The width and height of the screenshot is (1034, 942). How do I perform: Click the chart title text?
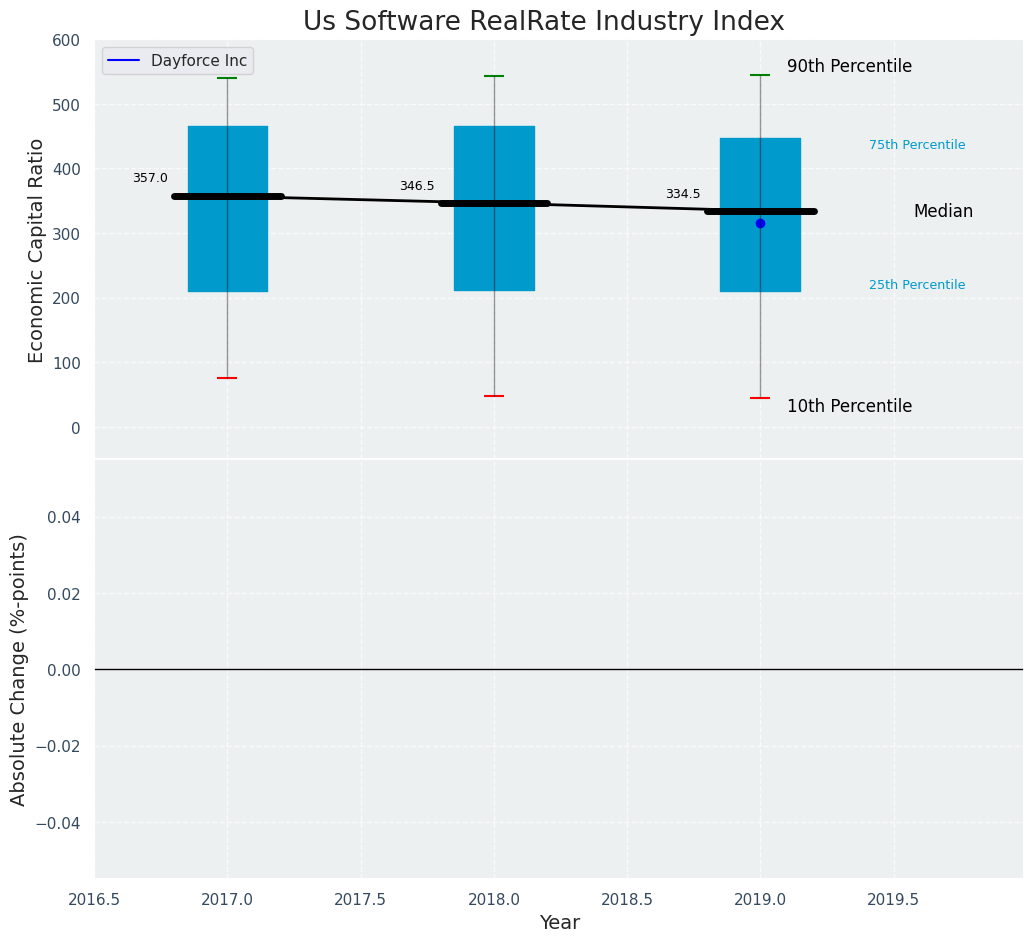[543, 21]
